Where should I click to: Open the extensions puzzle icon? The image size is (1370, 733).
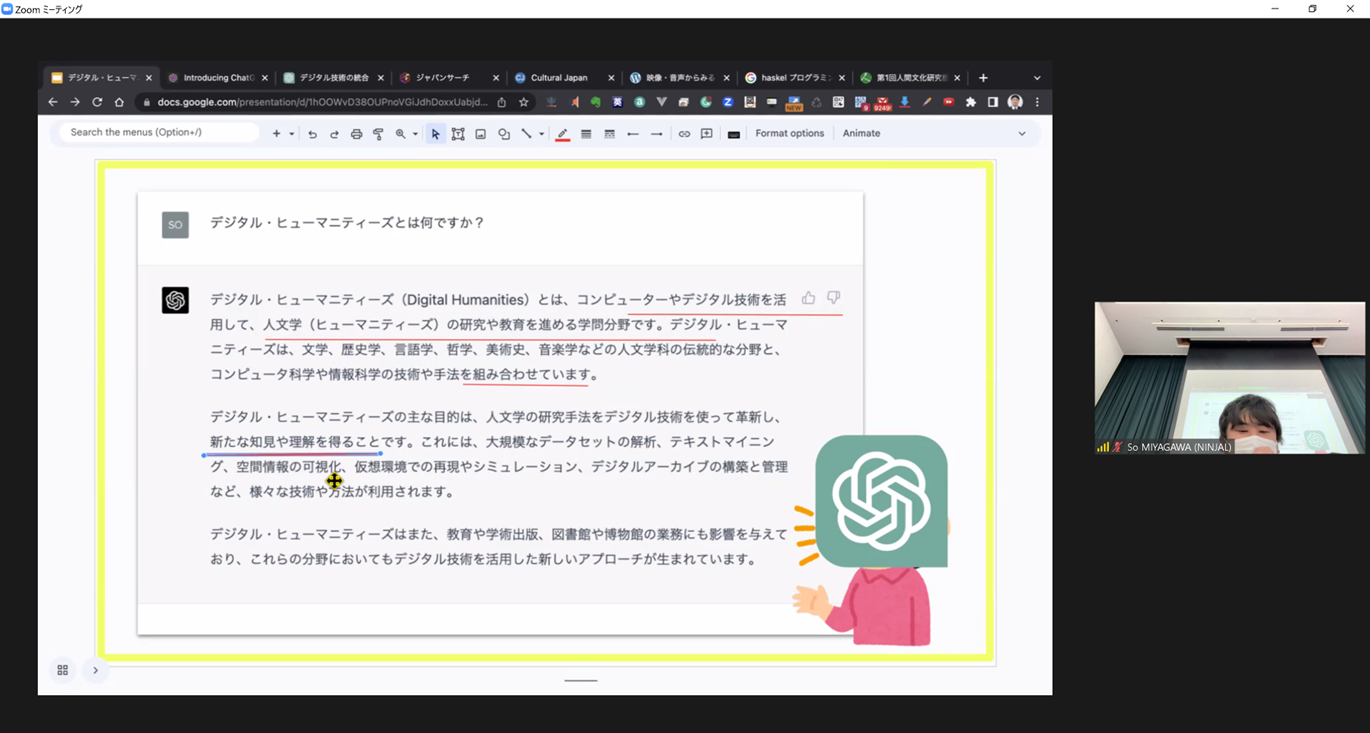(x=970, y=102)
